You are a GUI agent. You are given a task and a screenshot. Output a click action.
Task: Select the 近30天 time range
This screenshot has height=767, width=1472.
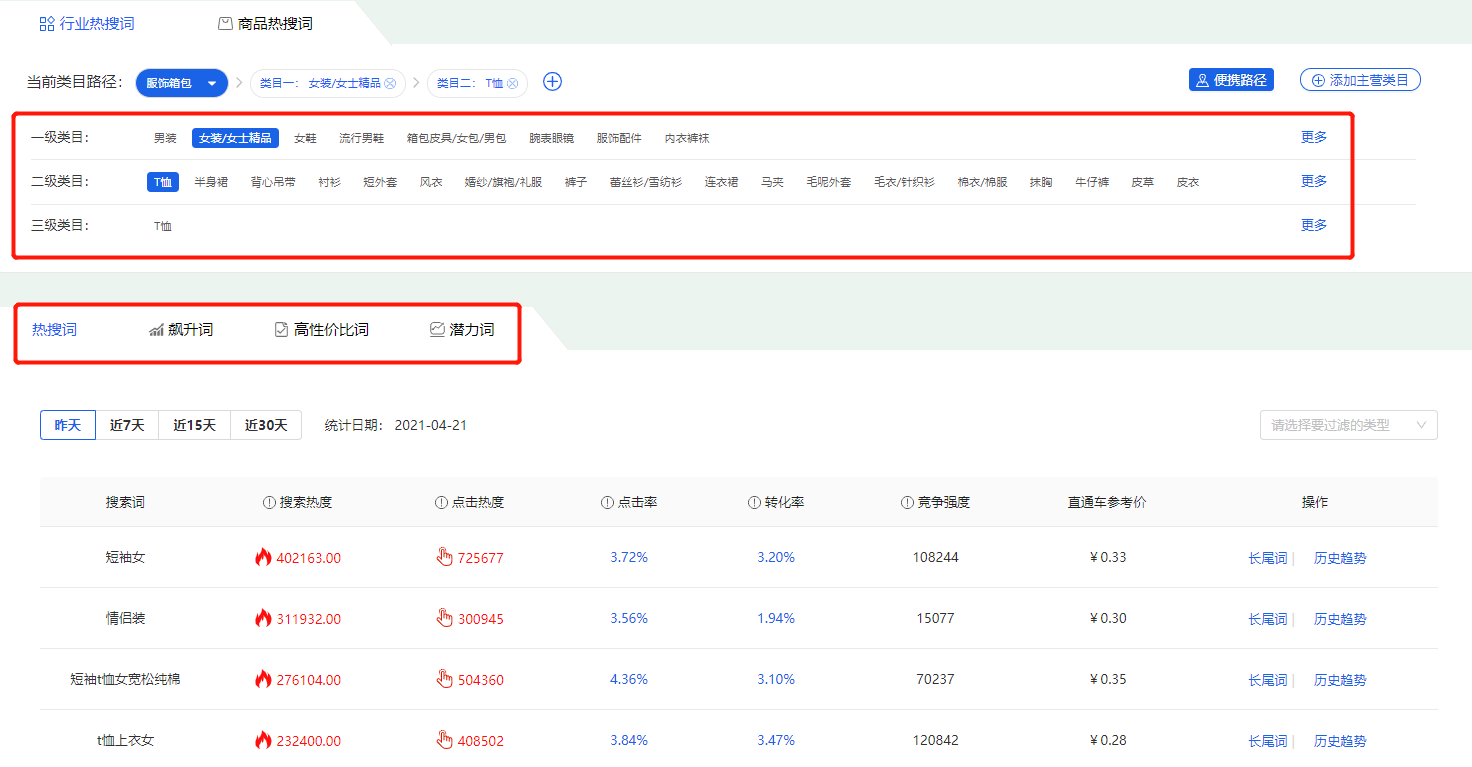(x=265, y=424)
